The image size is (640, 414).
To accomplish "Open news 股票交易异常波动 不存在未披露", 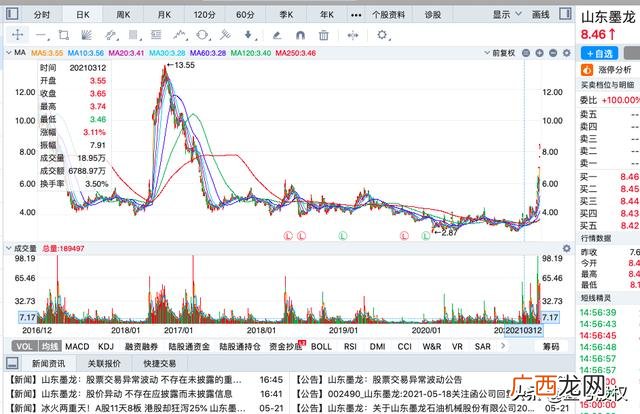I will coord(125,380).
